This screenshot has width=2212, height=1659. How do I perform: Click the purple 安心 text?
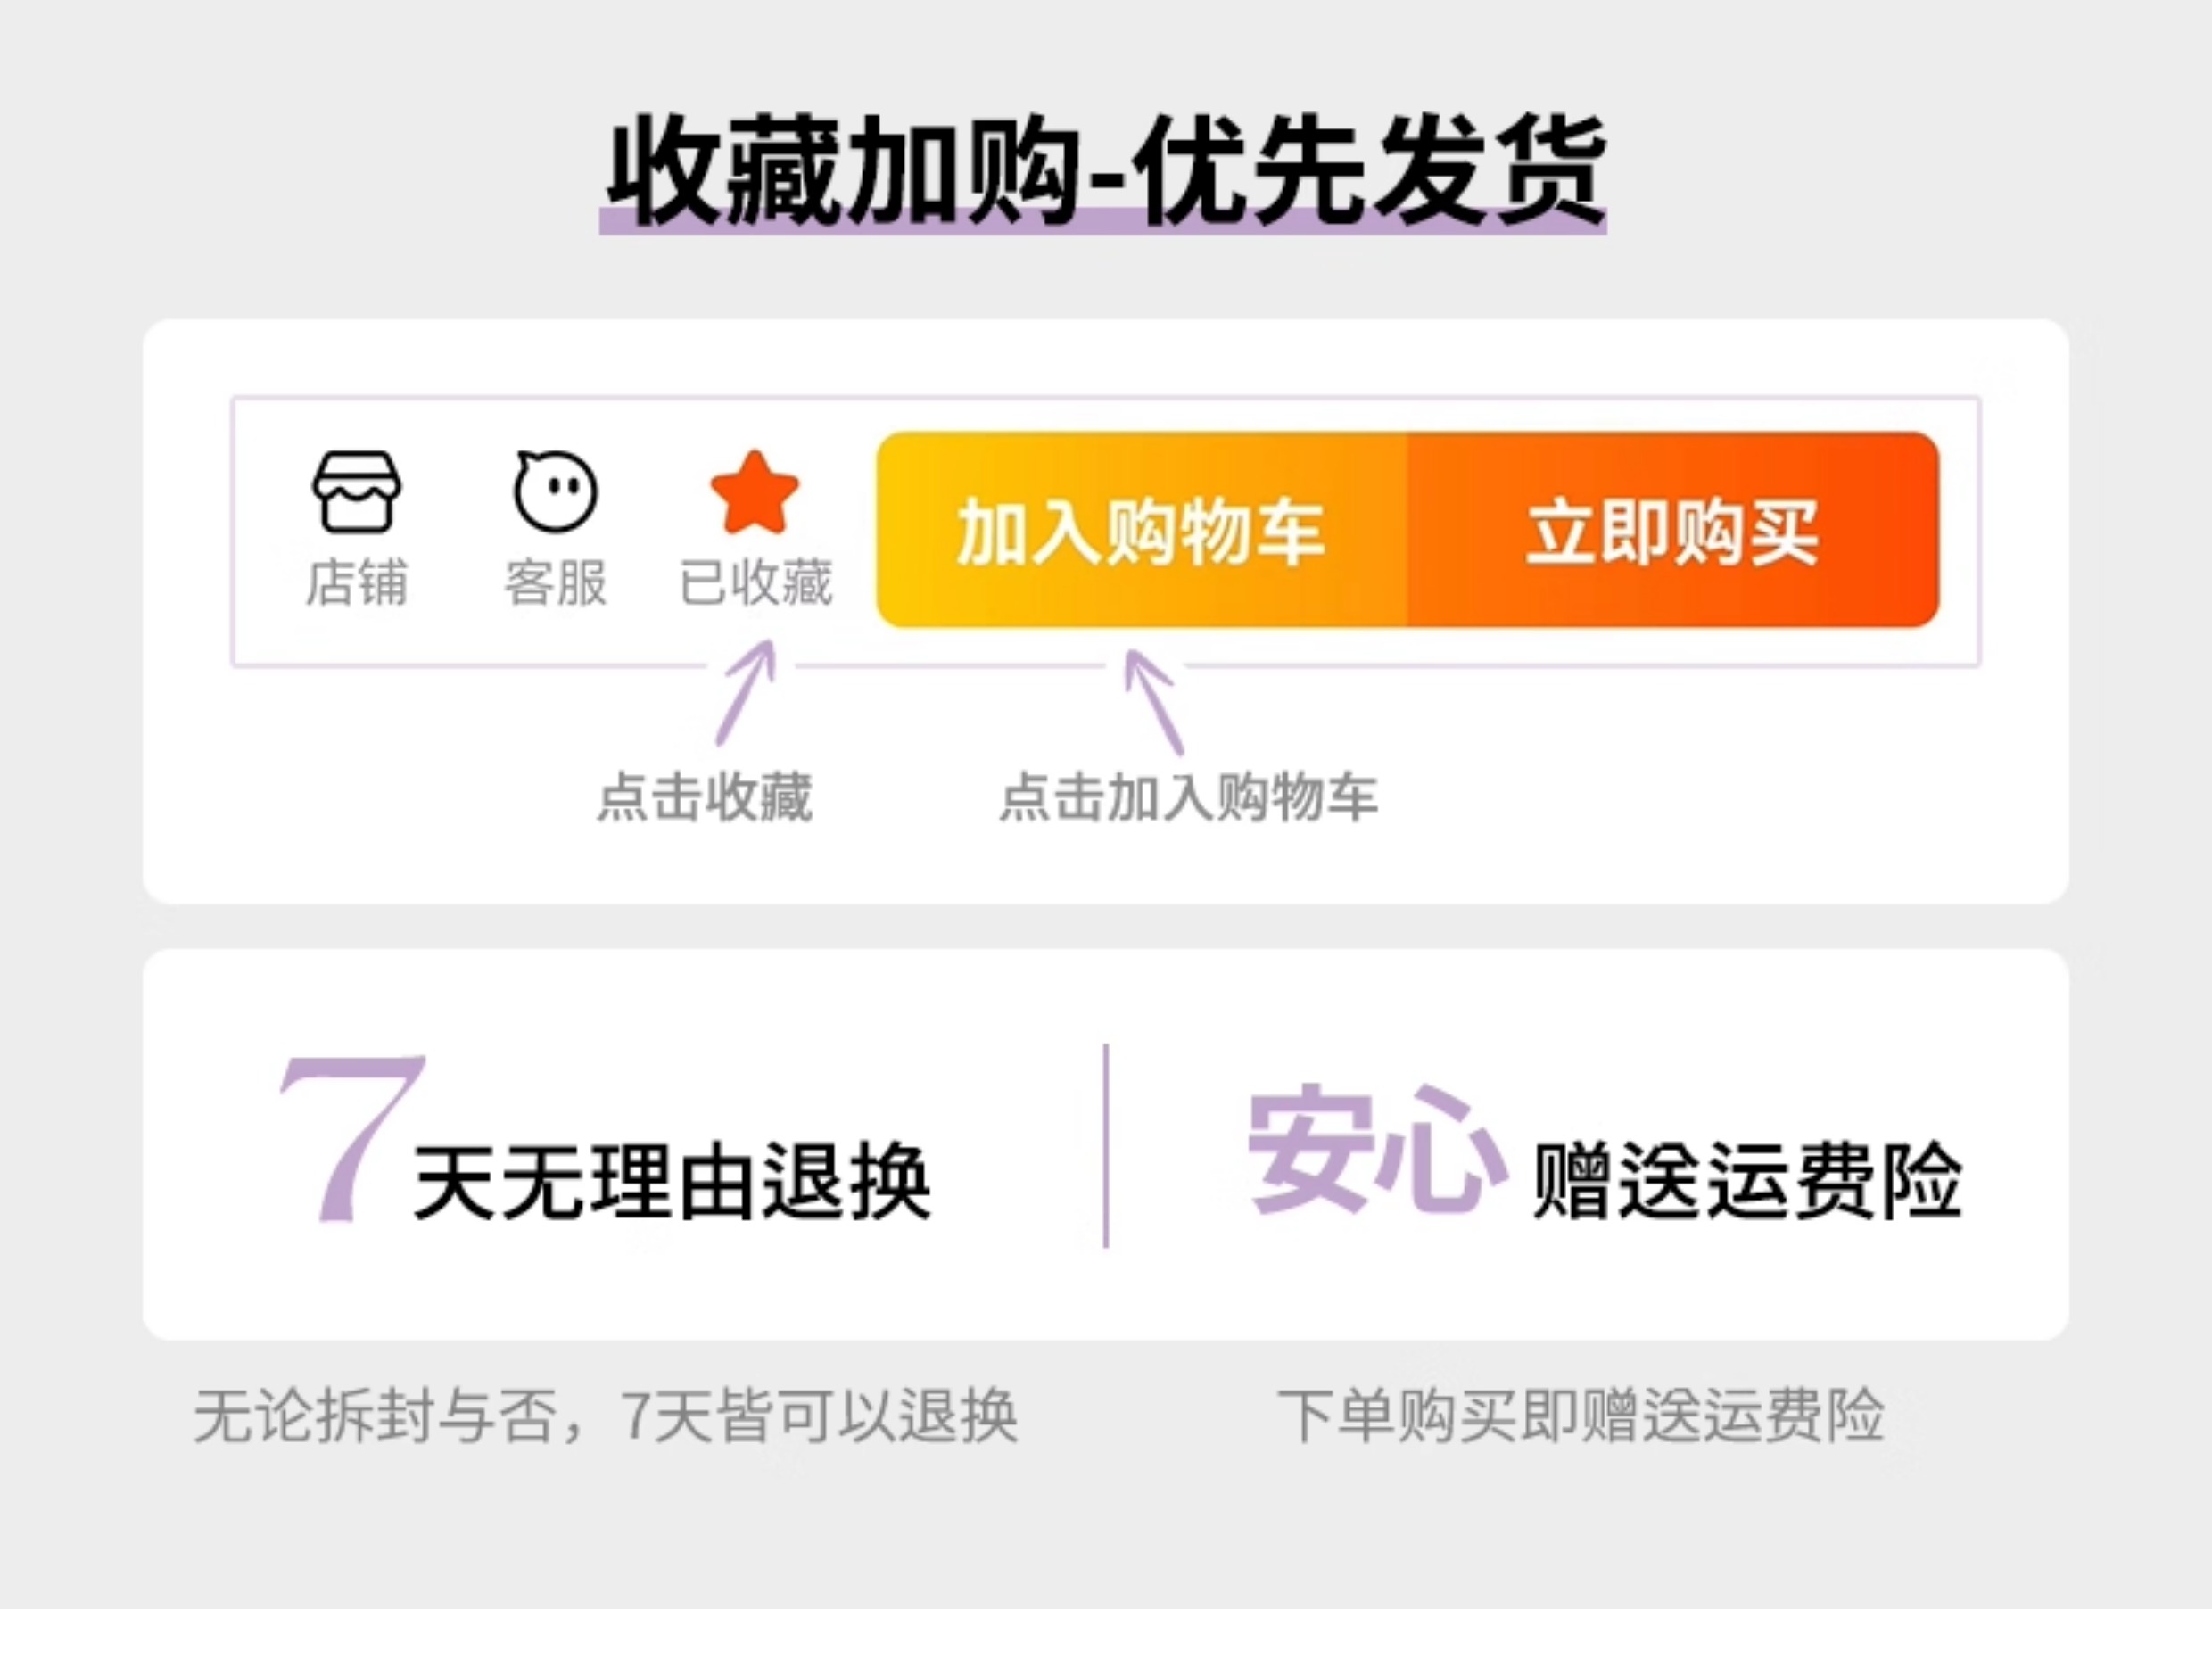(x=1377, y=1149)
